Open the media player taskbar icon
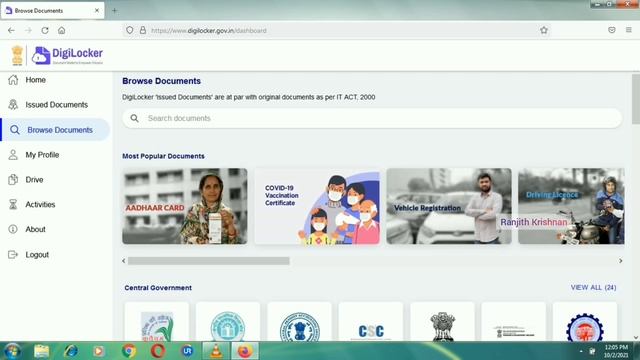This screenshot has width=640, height=360. tap(99, 351)
